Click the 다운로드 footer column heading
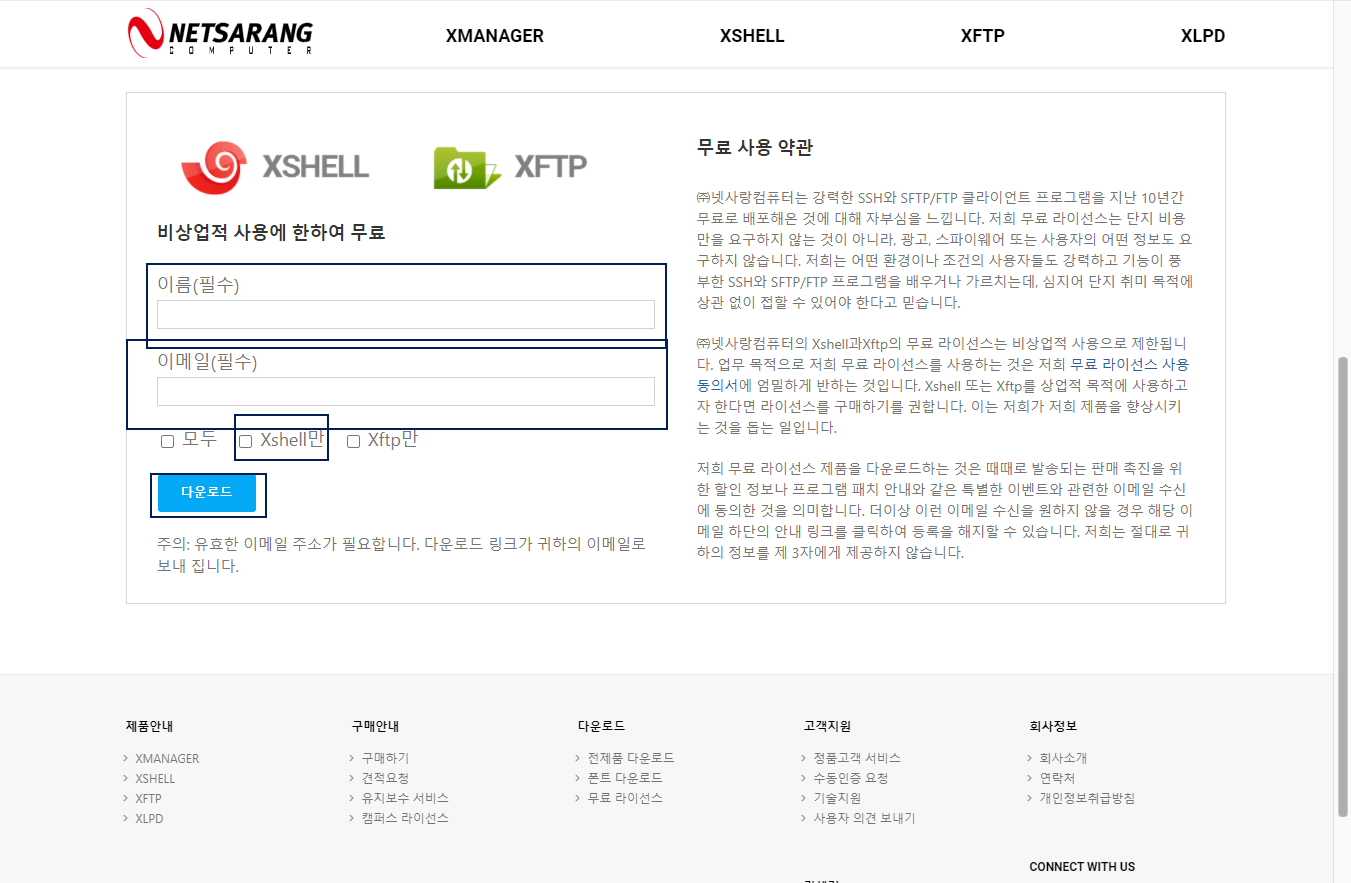 point(602,726)
